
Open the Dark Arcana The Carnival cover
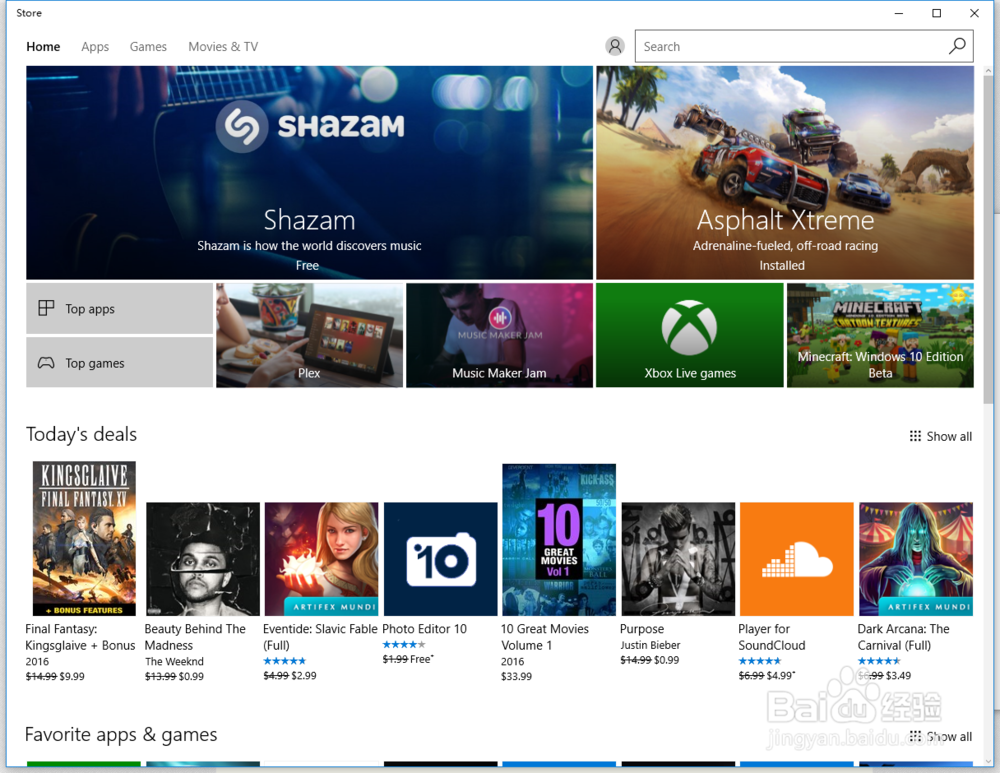tap(916, 559)
